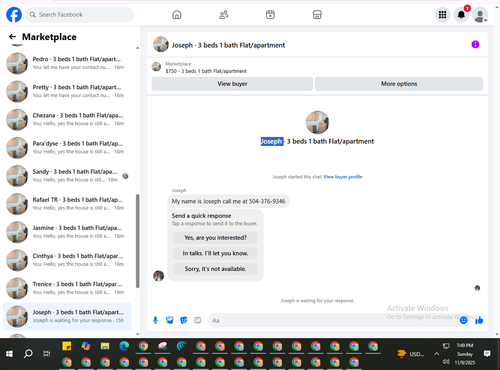Open the account profile menu

tap(480, 15)
